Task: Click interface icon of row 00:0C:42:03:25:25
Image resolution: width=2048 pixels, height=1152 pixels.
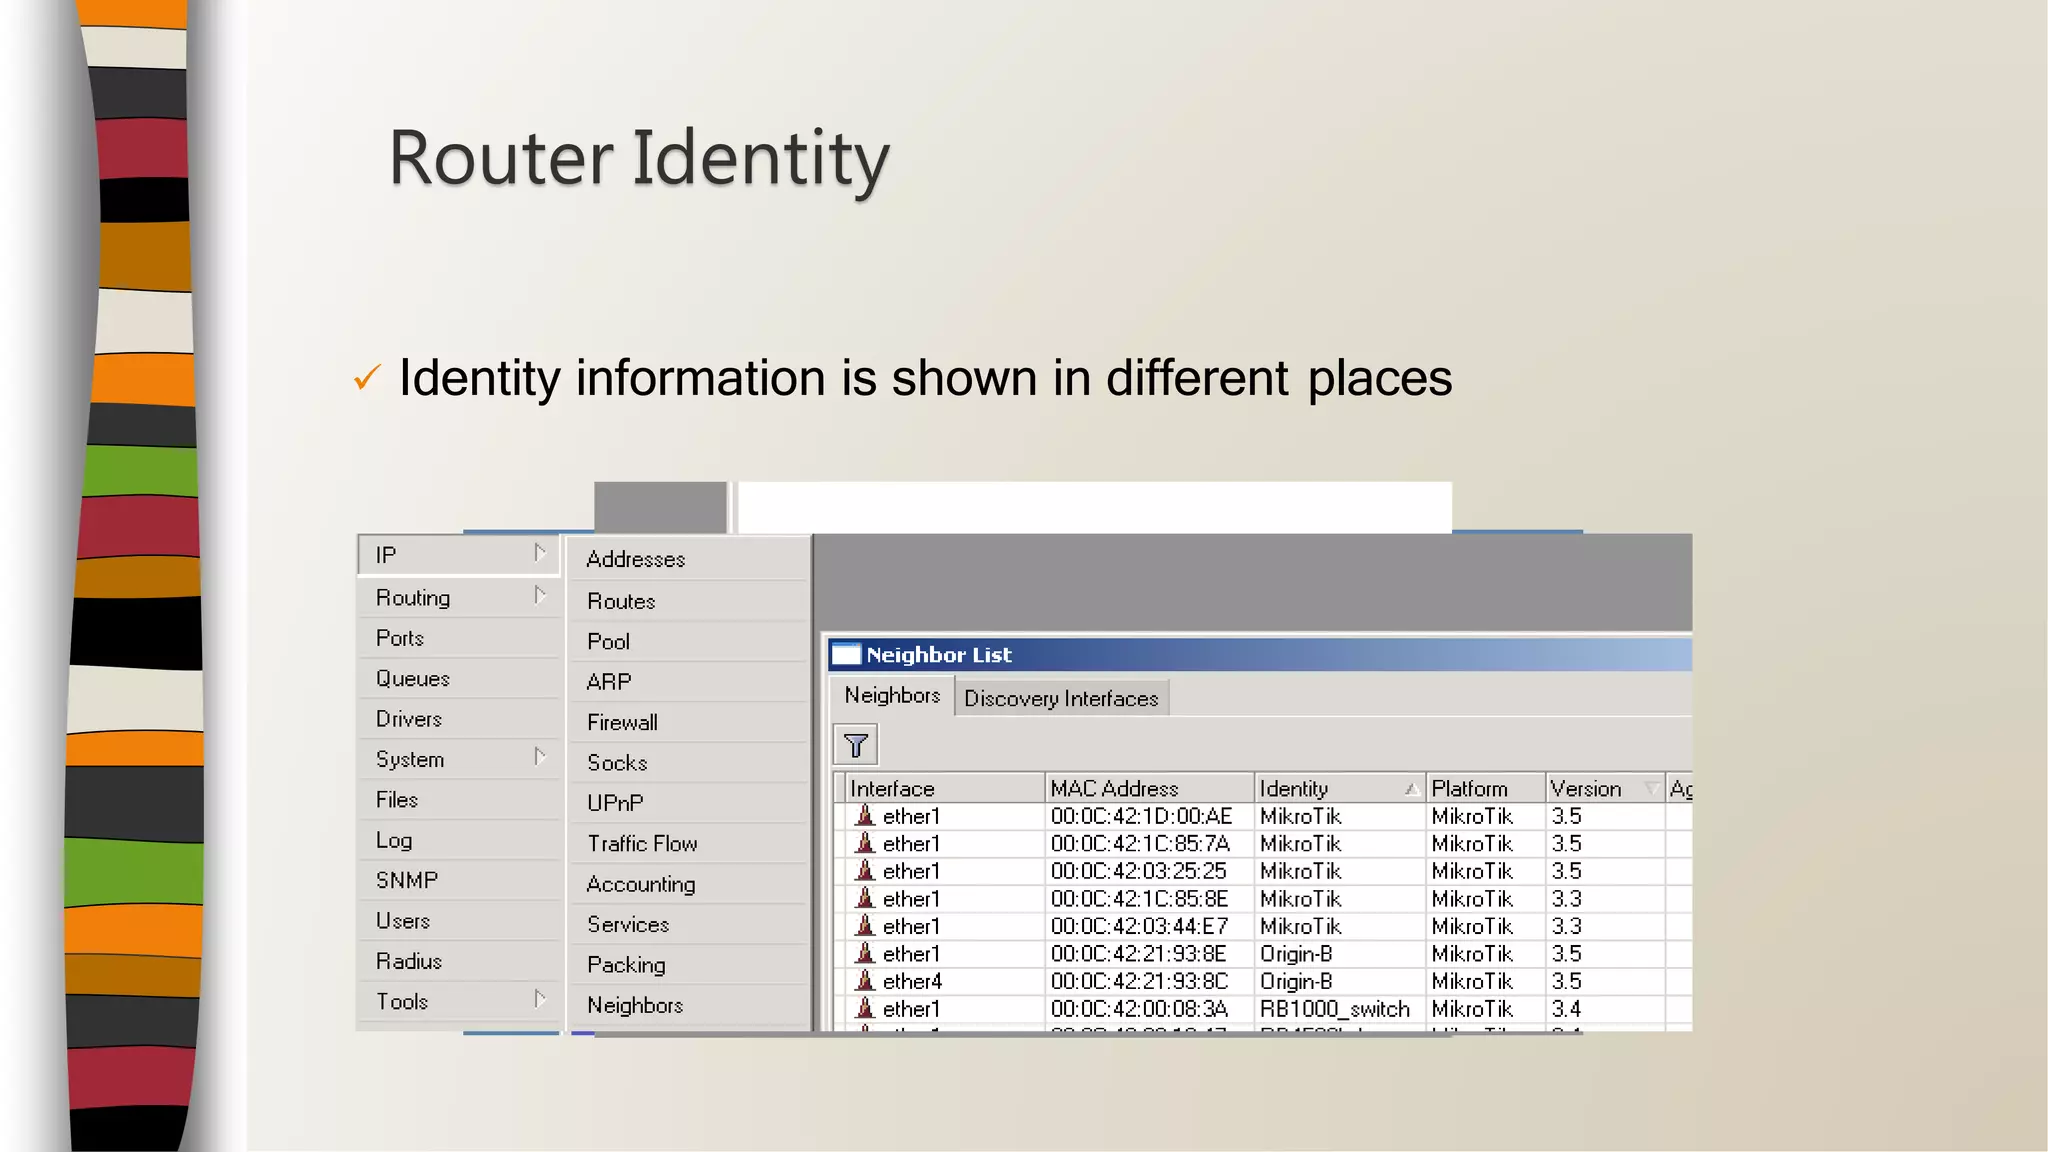Action: point(865,871)
